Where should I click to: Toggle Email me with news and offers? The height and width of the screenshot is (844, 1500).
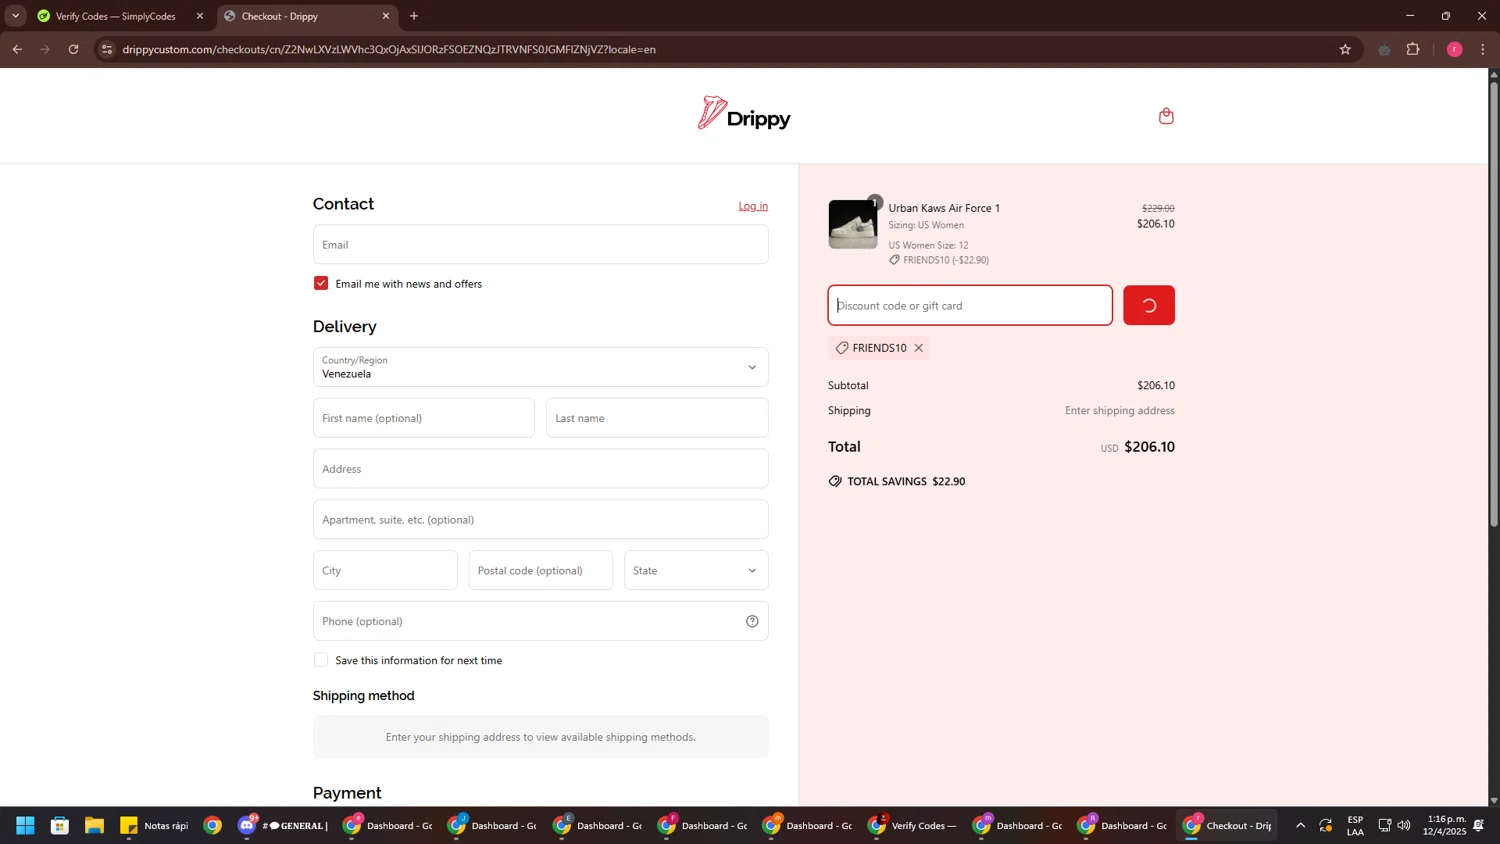(321, 283)
